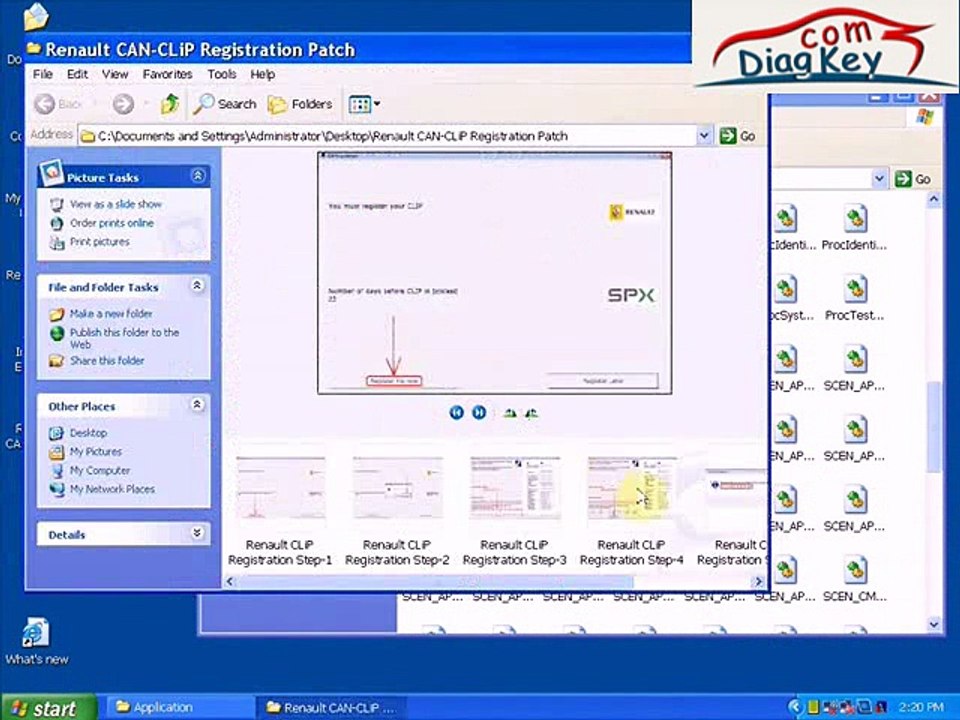This screenshot has height=720, width=960.
Task: Rotate image counterclockwise icon
Action: tap(531, 413)
